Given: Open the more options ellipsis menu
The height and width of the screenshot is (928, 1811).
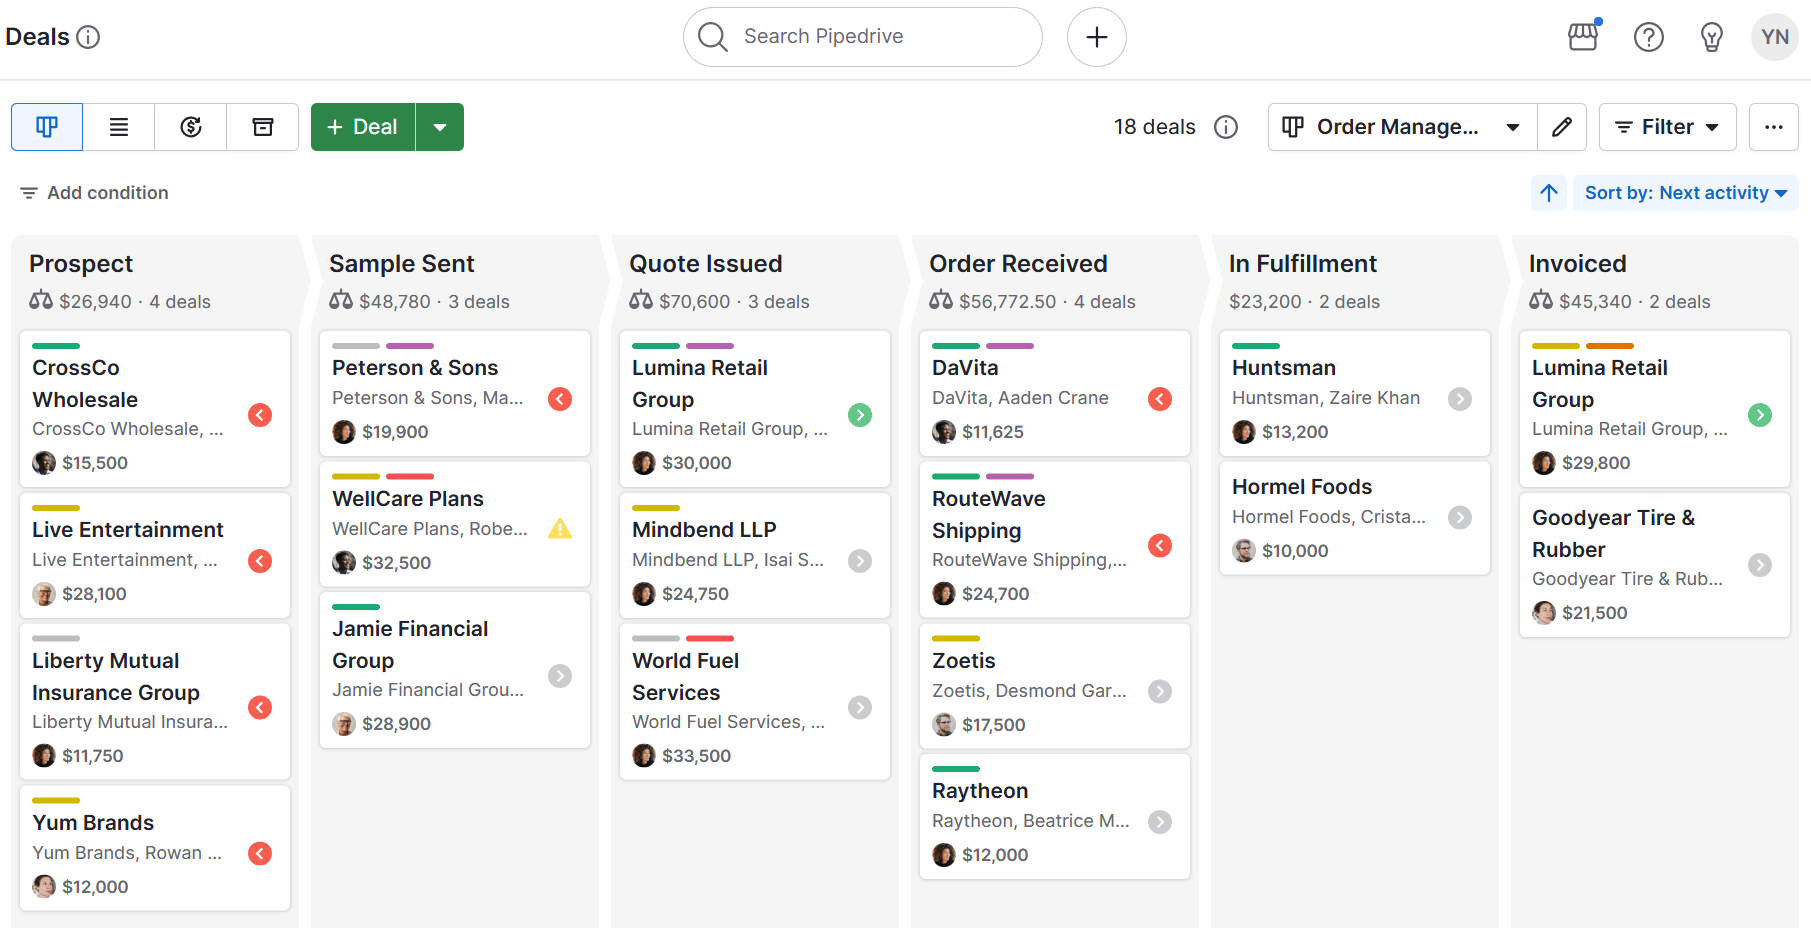Looking at the screenshot, I should point(1774,127).
